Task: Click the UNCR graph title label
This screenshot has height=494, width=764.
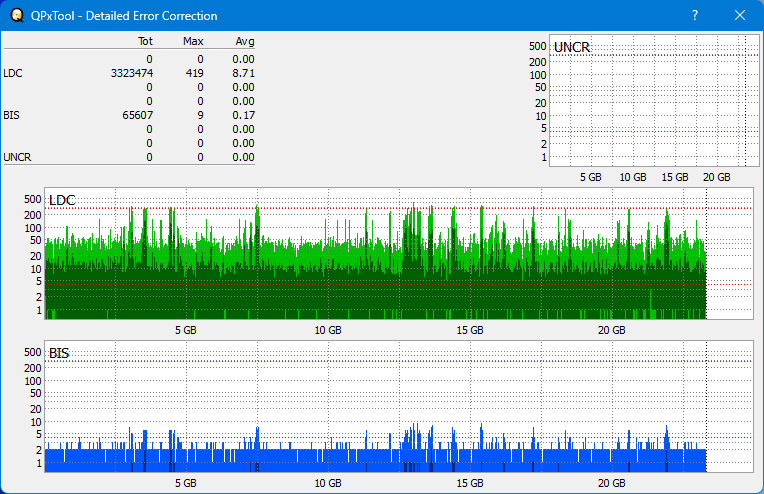Action: coord(571,47)
